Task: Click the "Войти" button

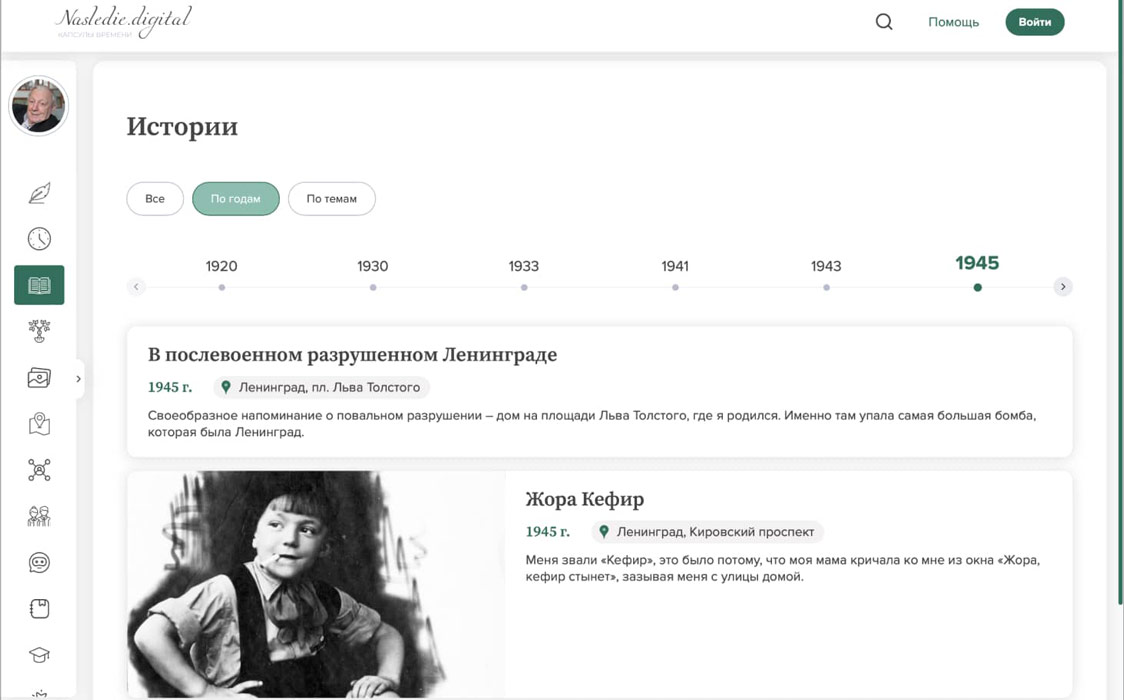Action: (1035, 22)
